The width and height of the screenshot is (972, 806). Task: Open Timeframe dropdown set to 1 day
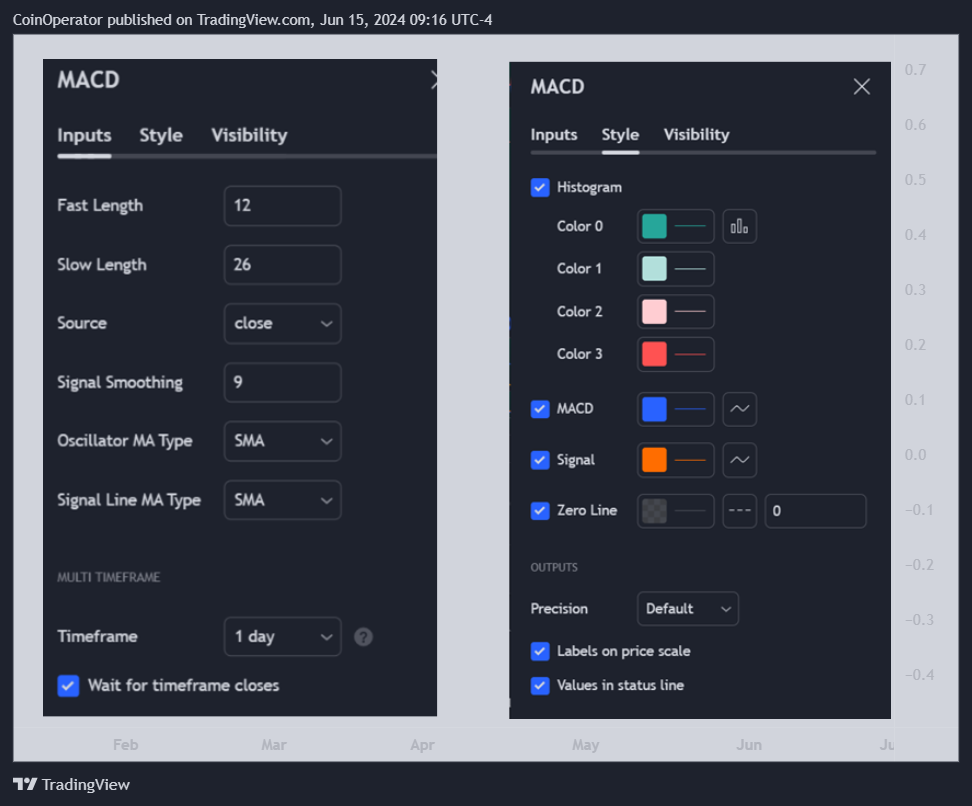tap(283, 637)
